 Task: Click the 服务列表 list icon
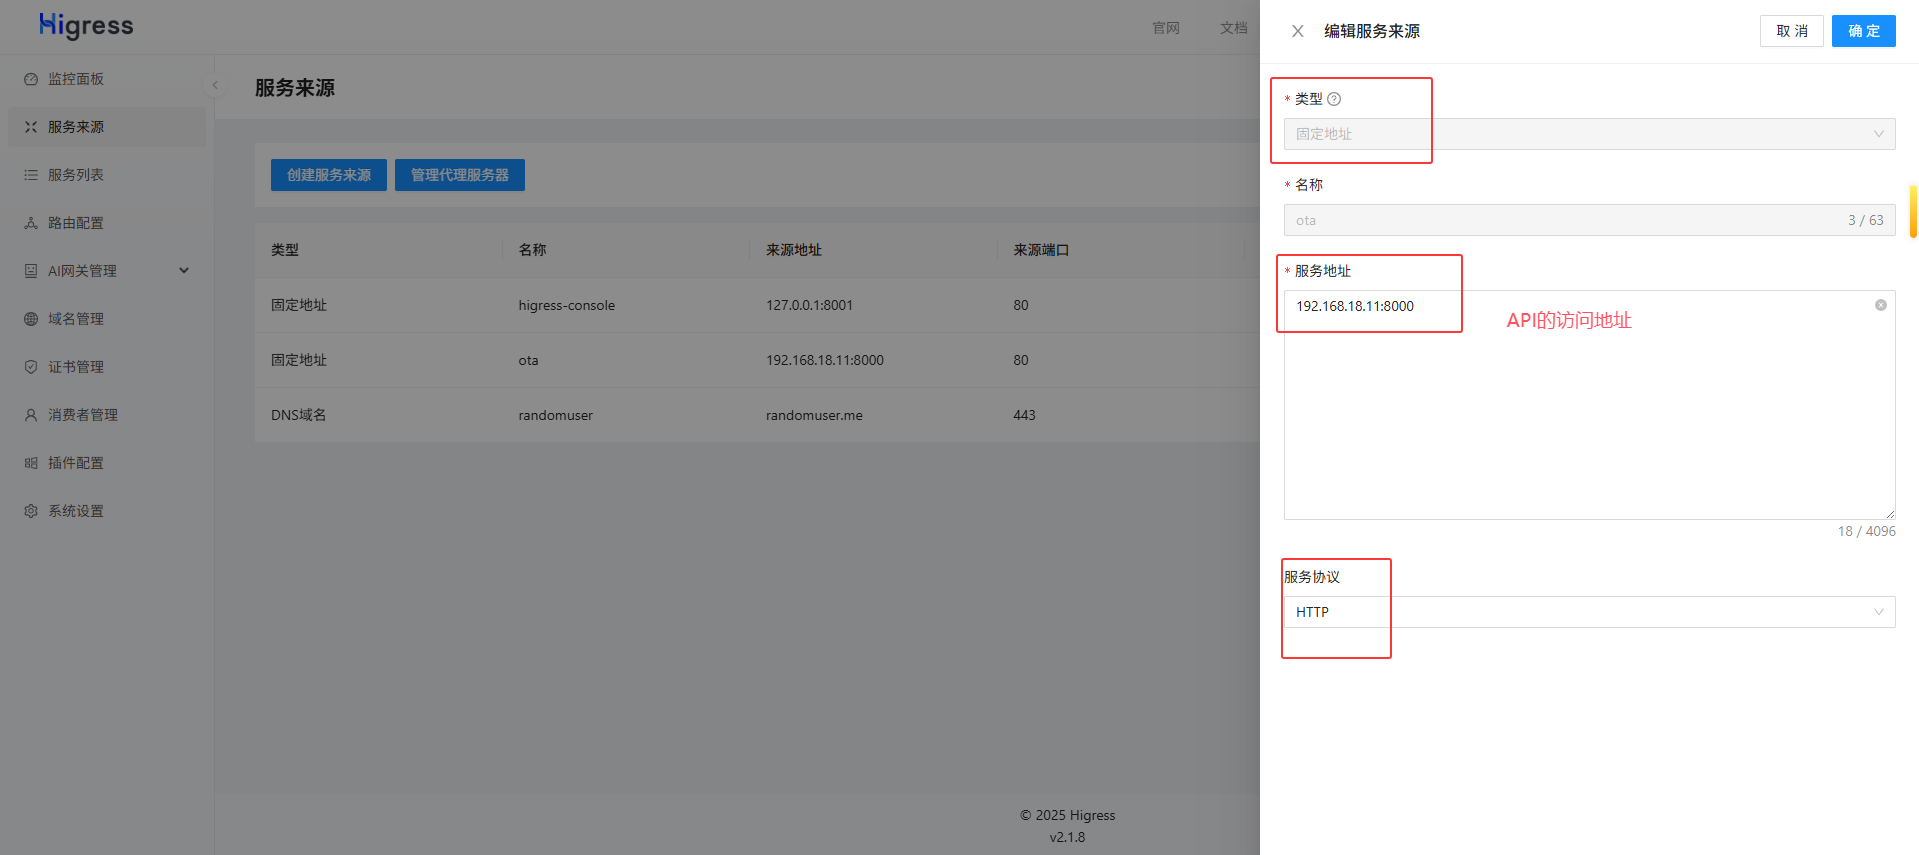31,175
